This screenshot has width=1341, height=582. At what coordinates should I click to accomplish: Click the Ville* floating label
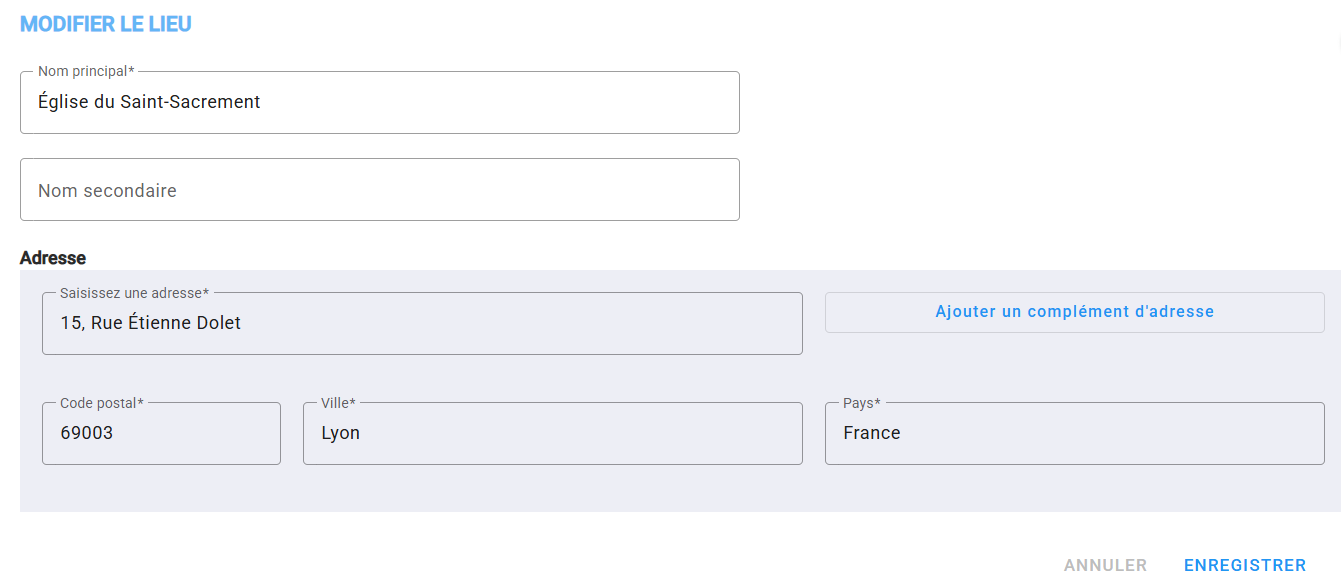click(x=338, y=403)
